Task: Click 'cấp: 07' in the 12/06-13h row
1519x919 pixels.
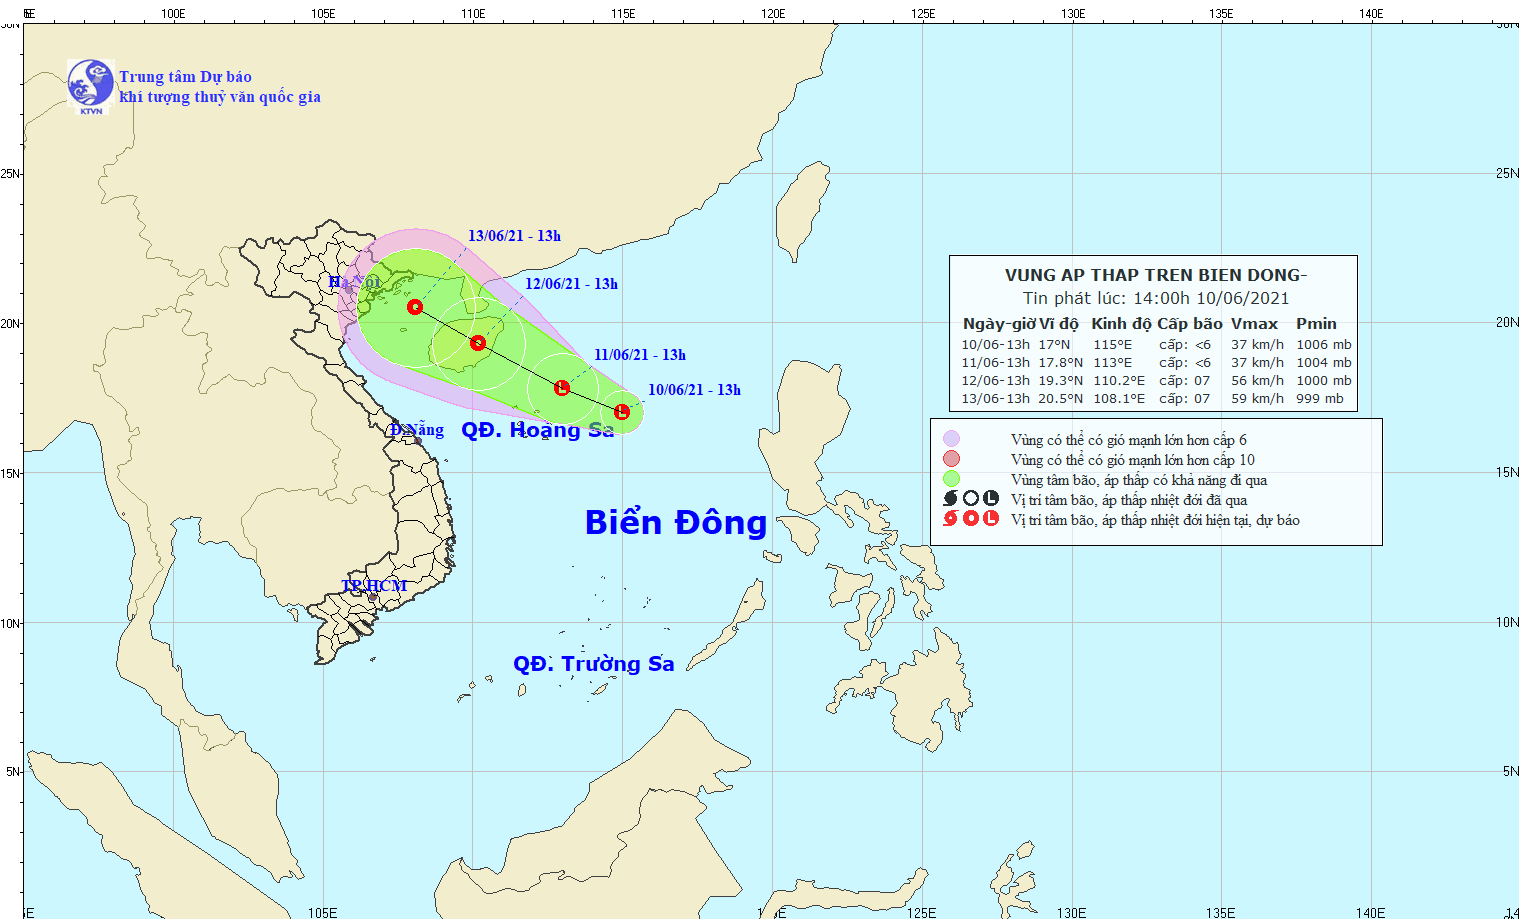Action: pos(1185,381)
